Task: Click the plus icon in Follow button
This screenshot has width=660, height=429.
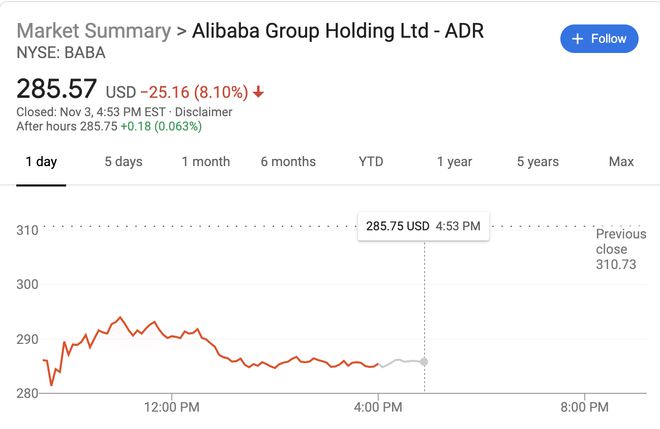Action: point(577,39)
